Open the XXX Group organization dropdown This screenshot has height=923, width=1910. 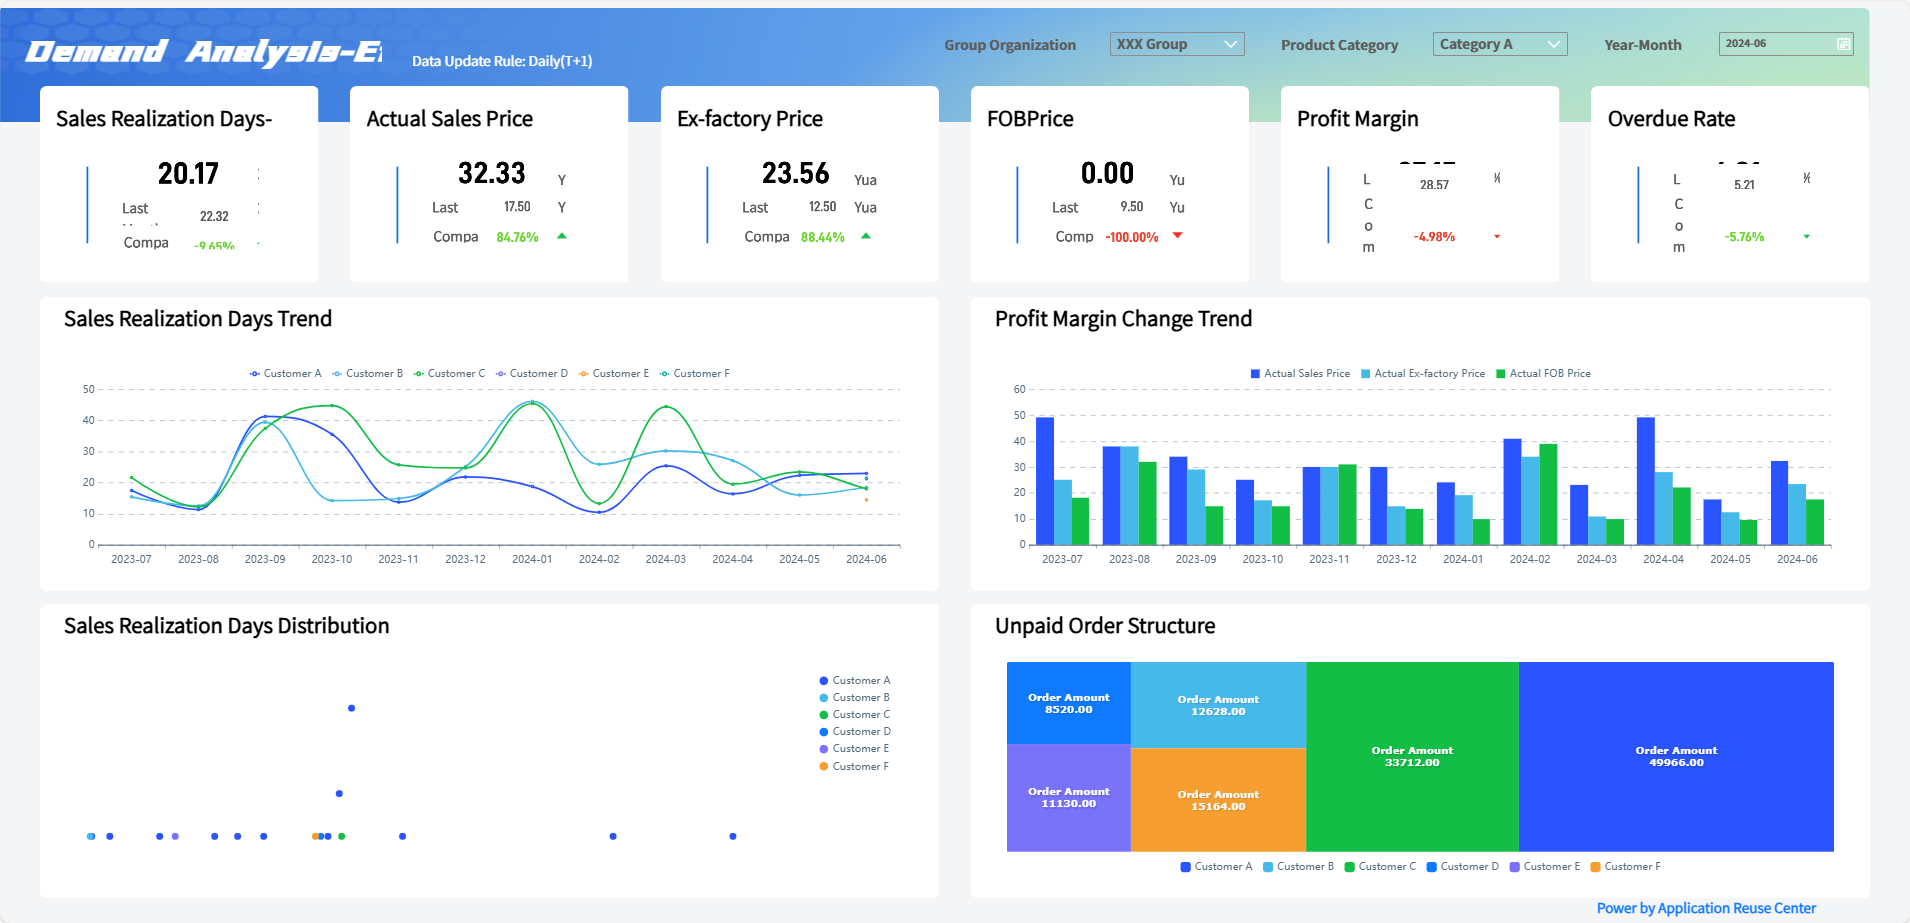click(x=1177, y=44)
